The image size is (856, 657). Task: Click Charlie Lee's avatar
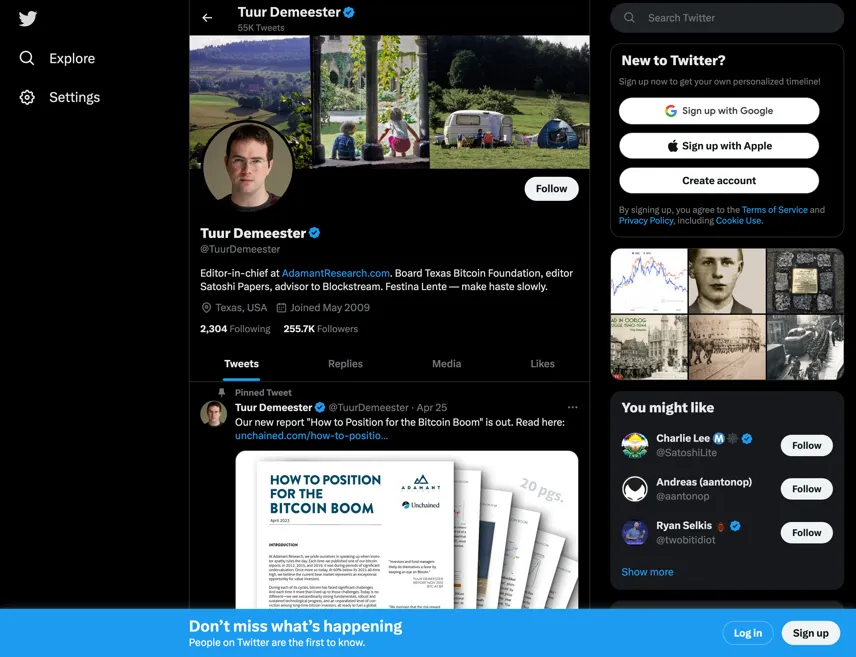tap(635, 445)
